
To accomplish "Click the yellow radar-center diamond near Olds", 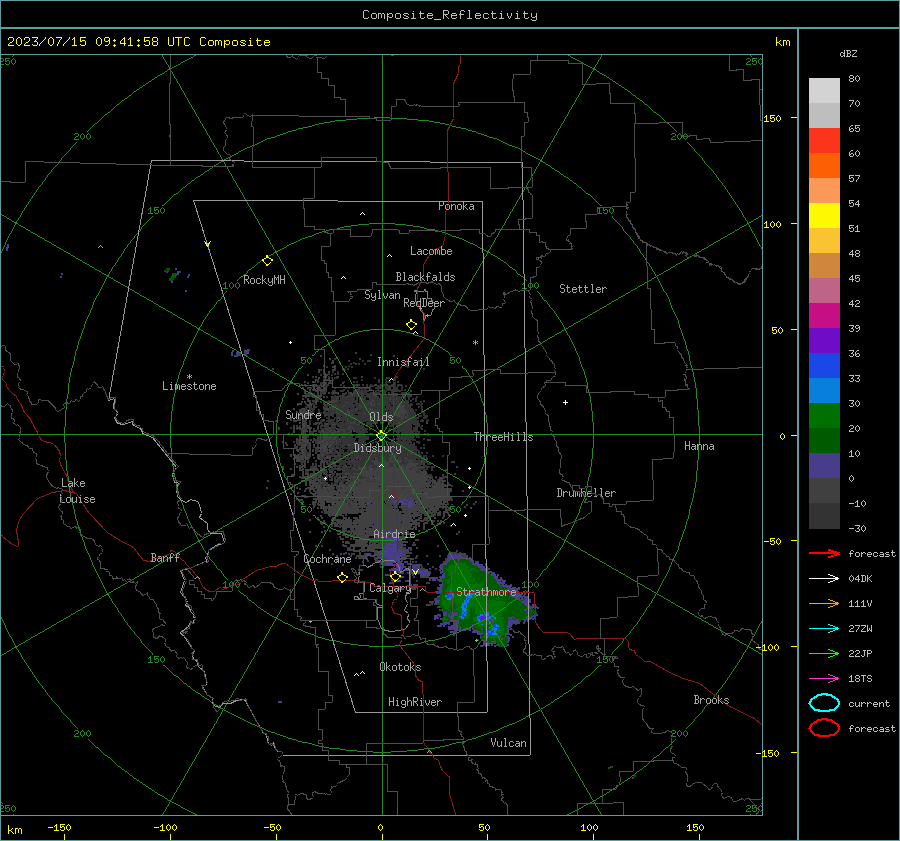I will [382, 436].
